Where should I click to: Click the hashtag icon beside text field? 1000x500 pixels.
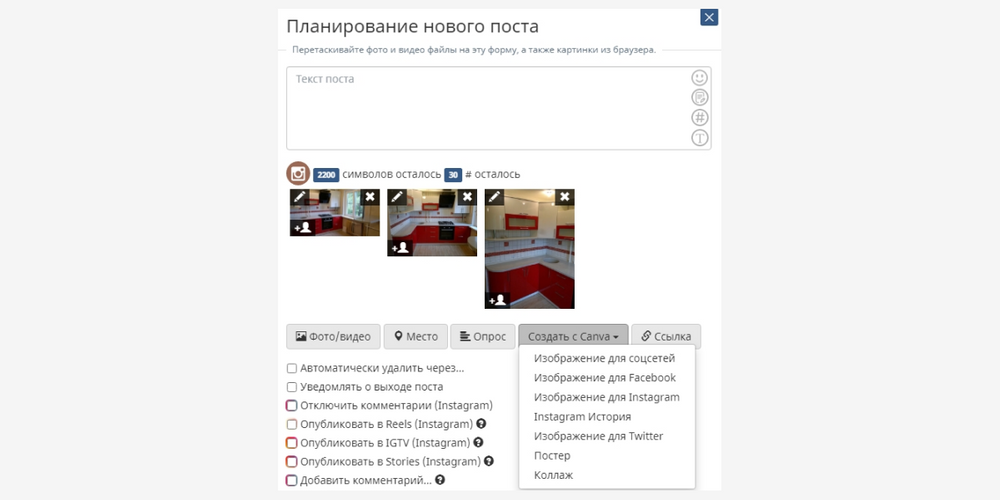(x=700, y=117)
